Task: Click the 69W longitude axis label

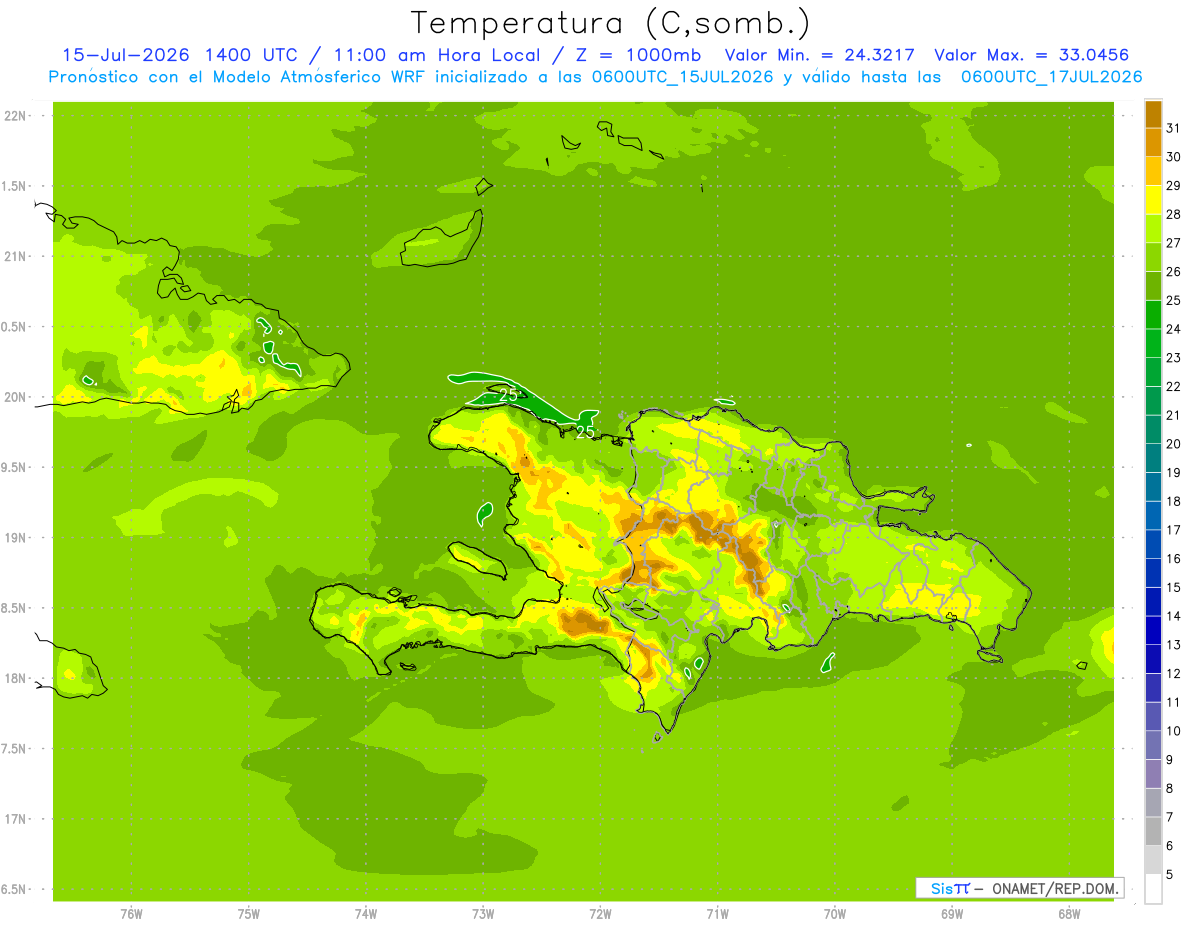Action: tap(952, 913)
